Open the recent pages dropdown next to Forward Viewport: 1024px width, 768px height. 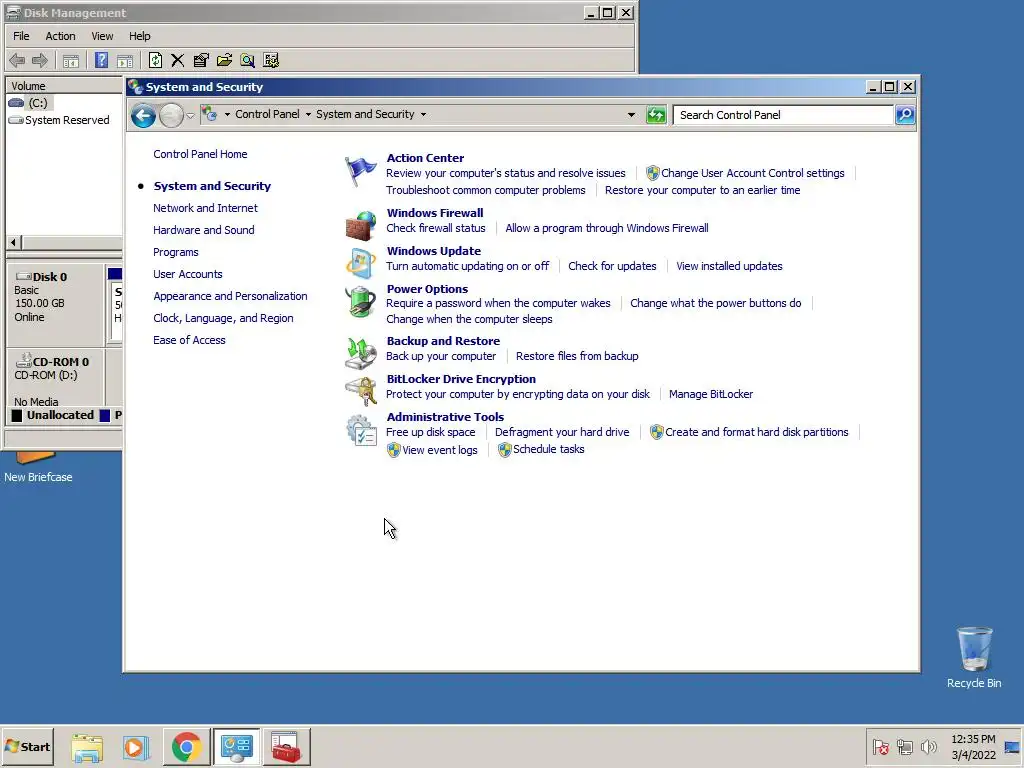pos(190,116)
